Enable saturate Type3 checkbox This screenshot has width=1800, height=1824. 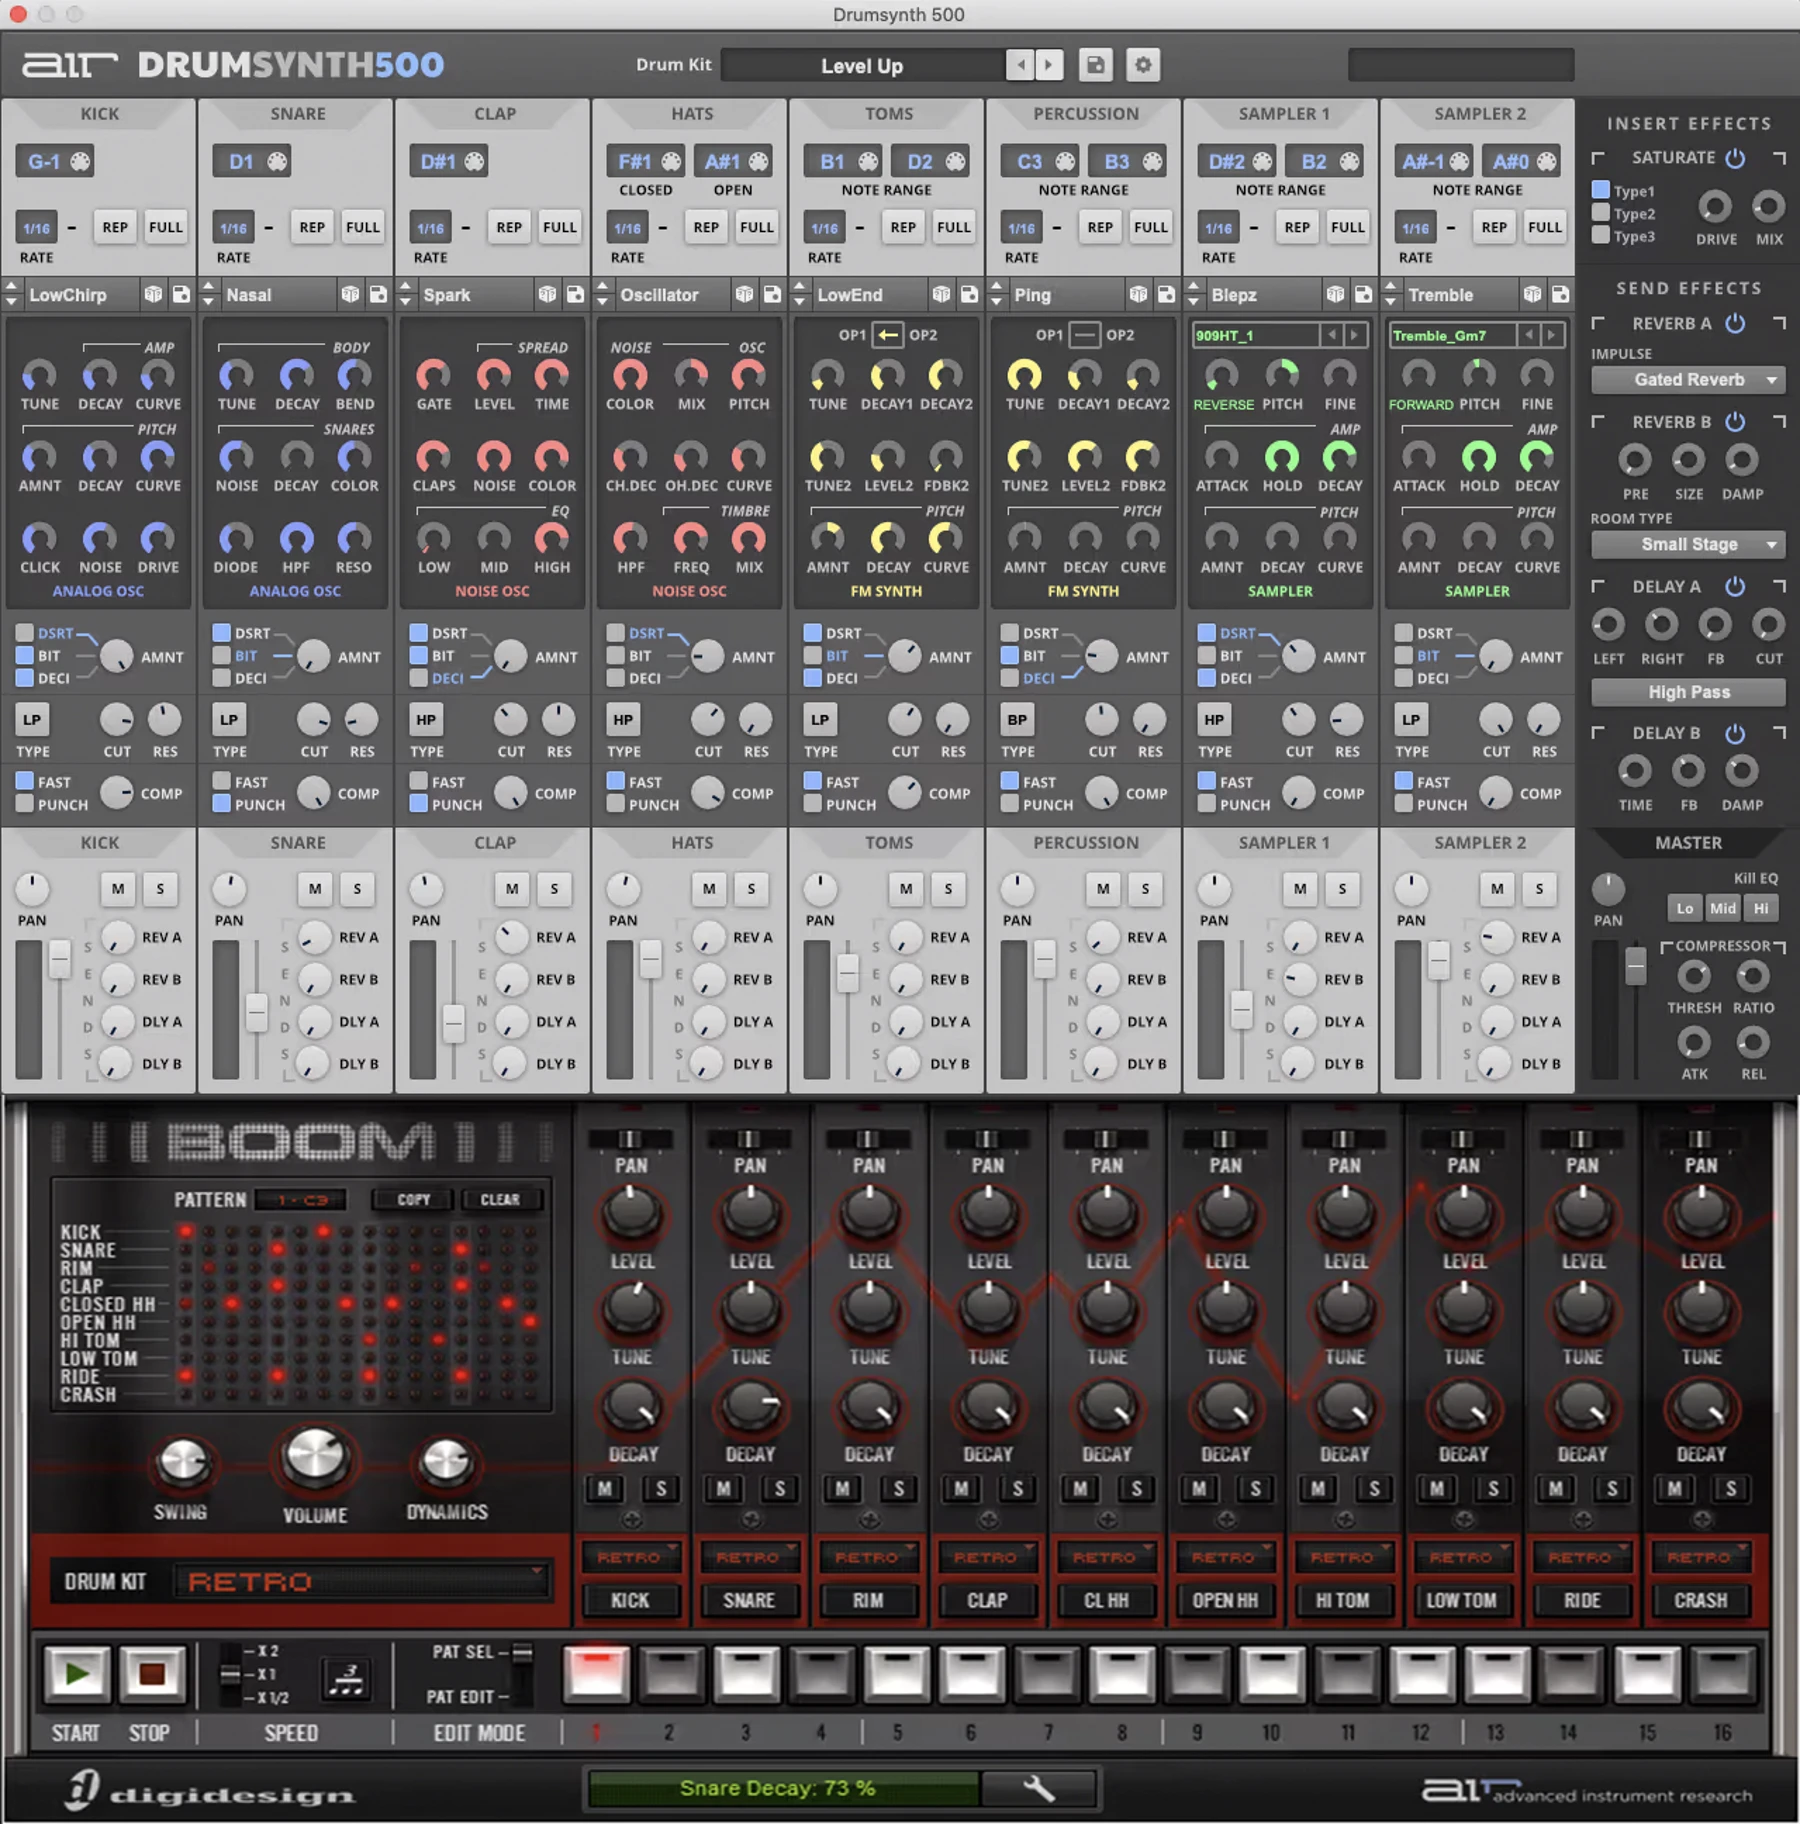[1601, 236]
